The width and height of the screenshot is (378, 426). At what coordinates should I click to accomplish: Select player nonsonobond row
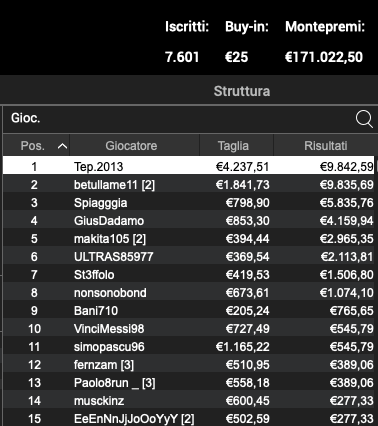click(189, 292)
